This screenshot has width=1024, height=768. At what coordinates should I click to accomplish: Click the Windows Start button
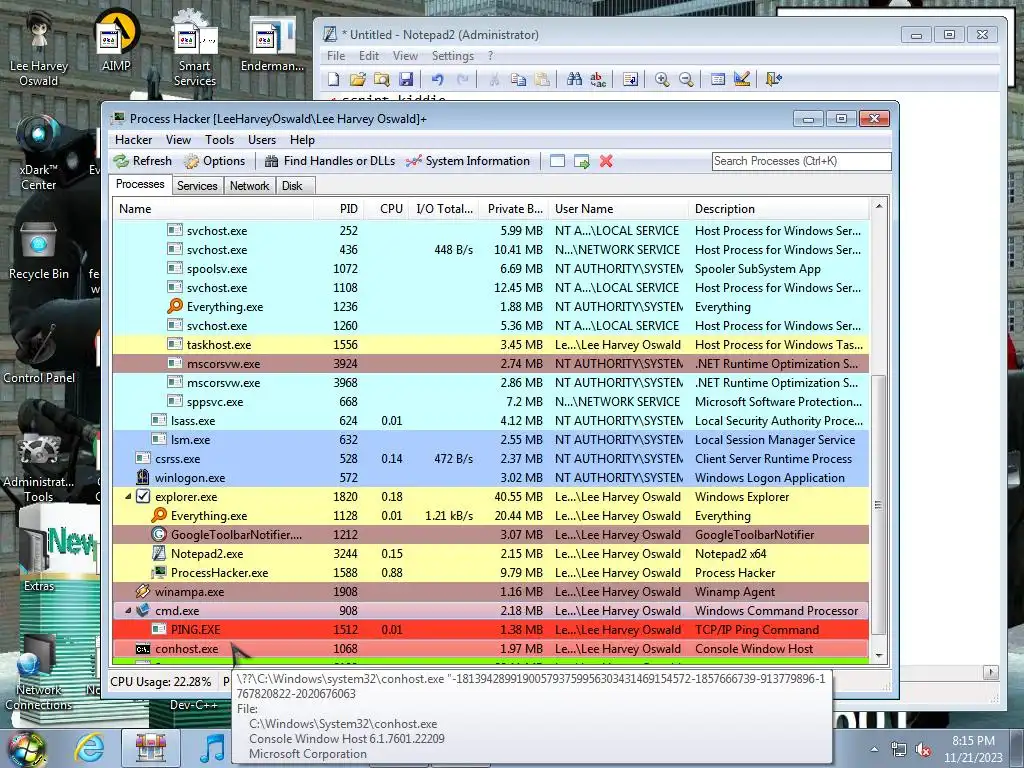tap(26, 748)
